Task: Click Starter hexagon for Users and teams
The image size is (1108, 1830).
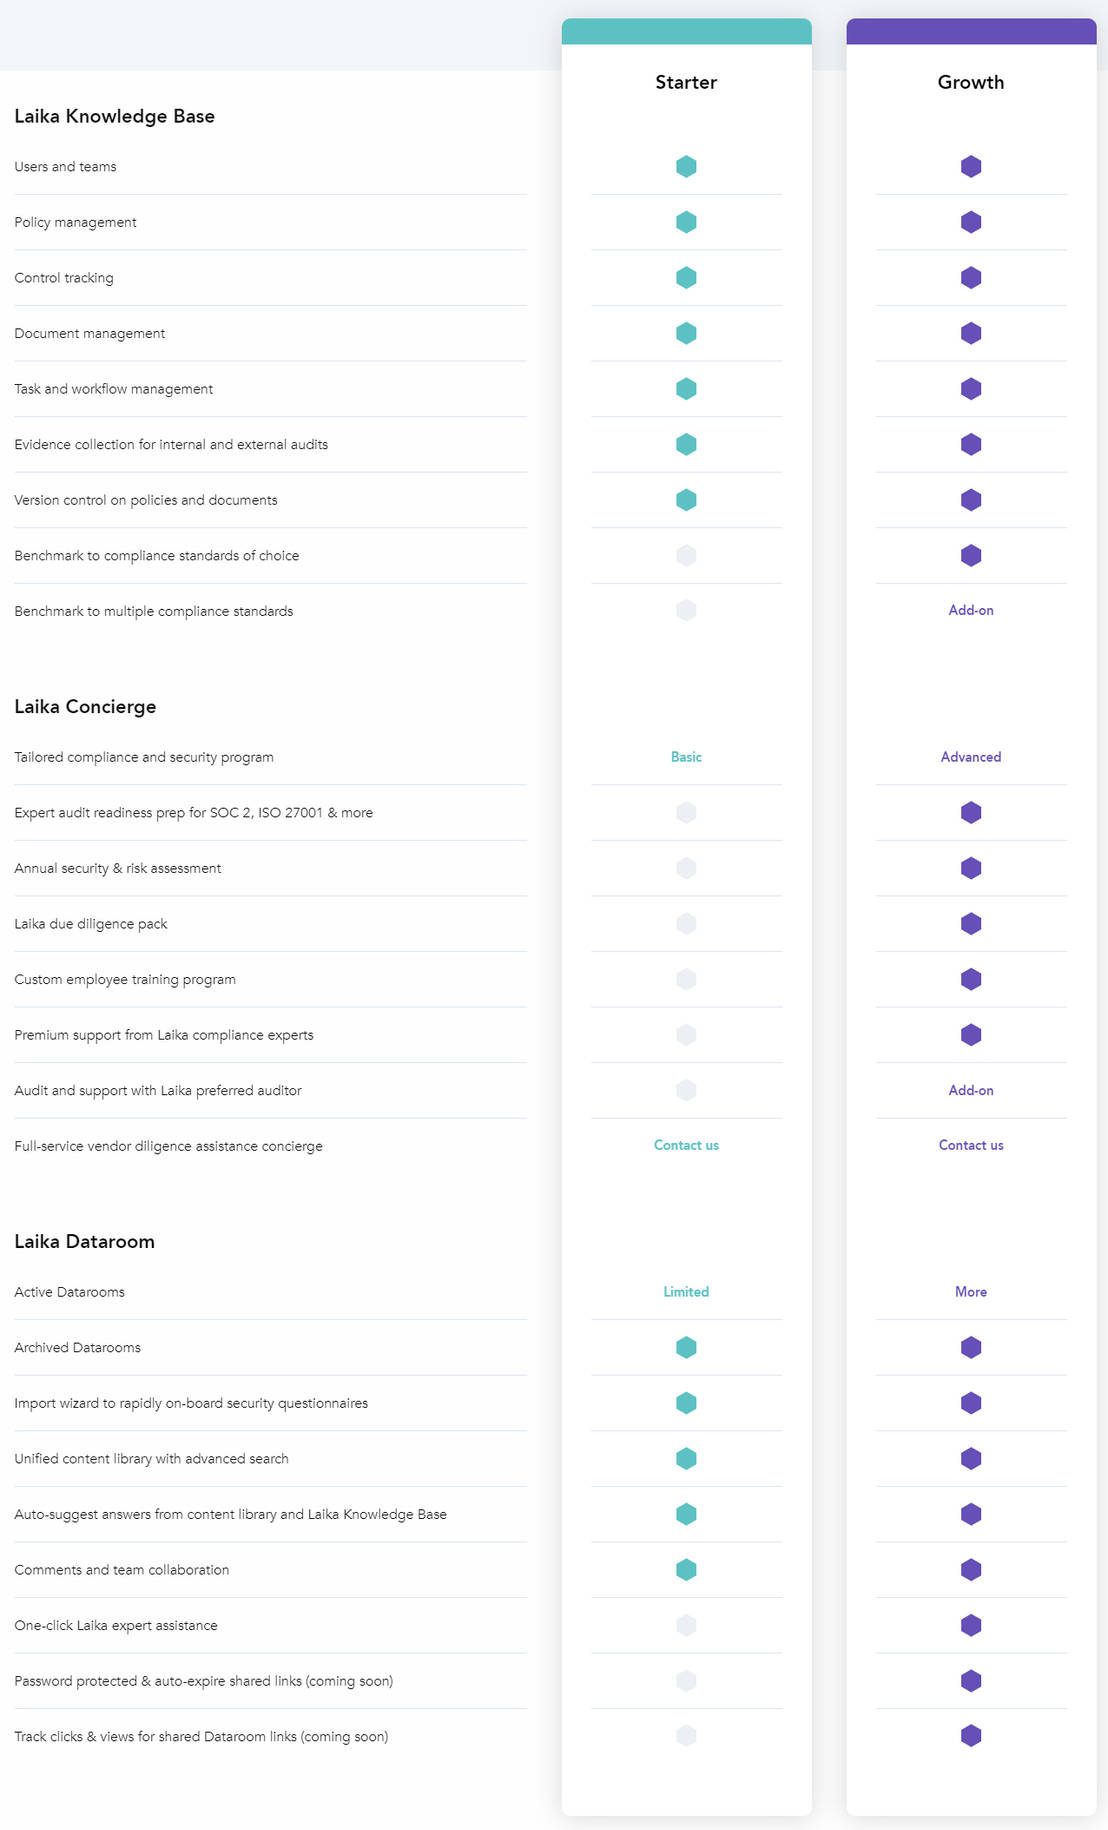Action: [686, 167]
